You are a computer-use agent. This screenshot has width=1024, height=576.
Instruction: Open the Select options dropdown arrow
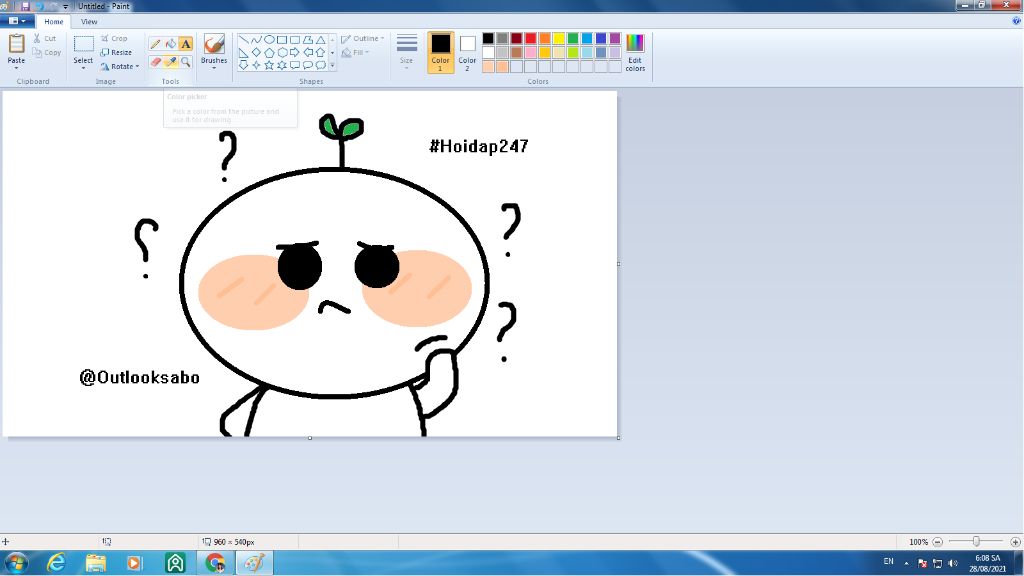[83, 67]
